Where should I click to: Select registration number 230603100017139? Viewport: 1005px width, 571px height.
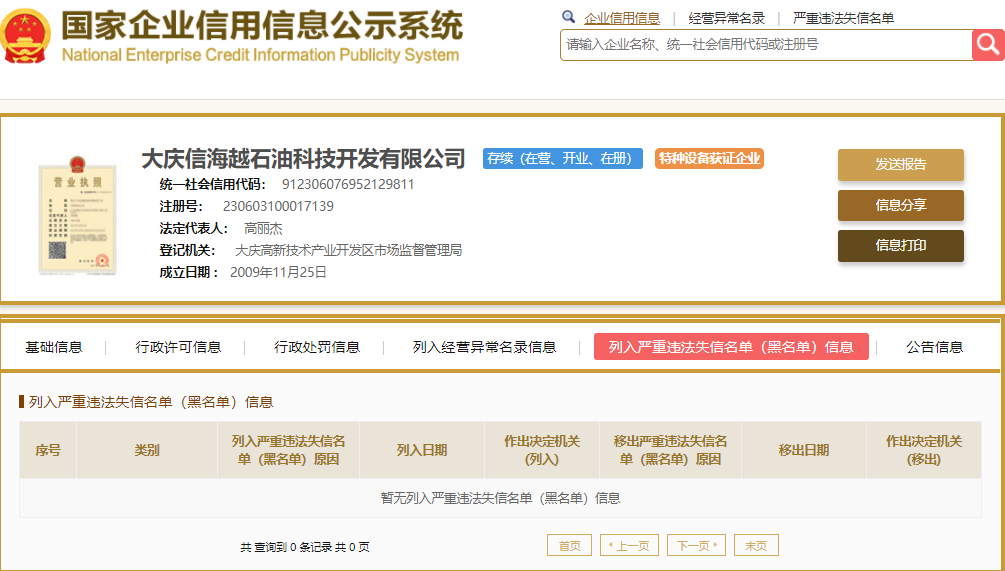pos(278,206)
